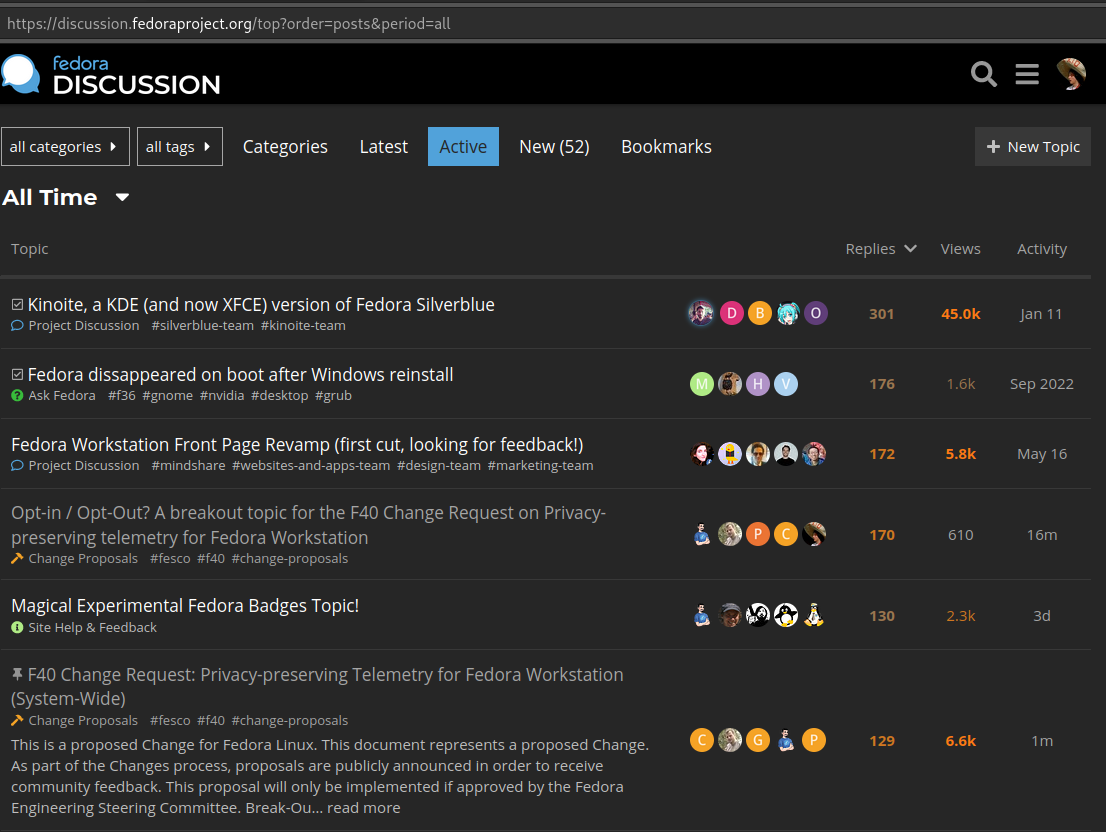Click the Fedora Discussion speech bubble logo
The height and width of the screenshot is (832, 1106).
pos(20,73)
